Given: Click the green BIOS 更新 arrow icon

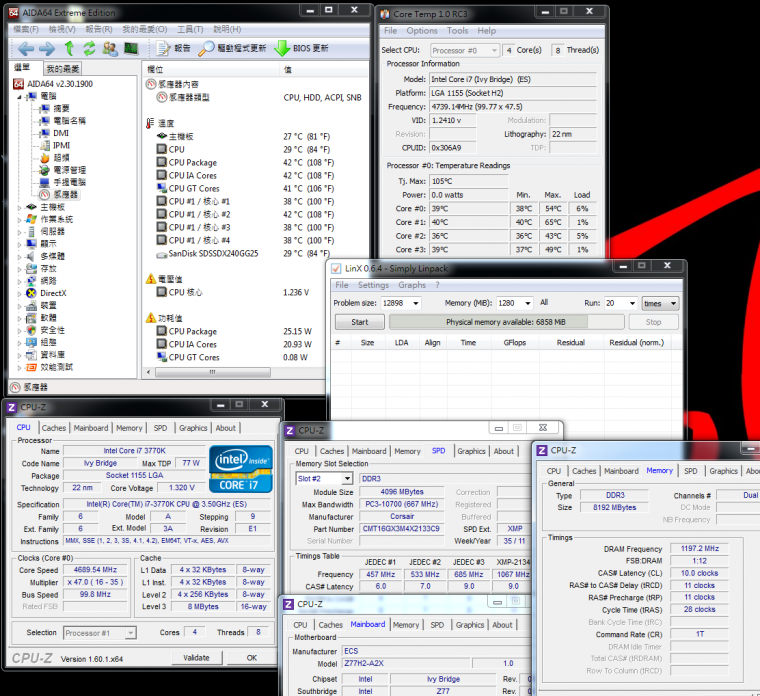Looking at the screenshot, I should pos(283,48).
